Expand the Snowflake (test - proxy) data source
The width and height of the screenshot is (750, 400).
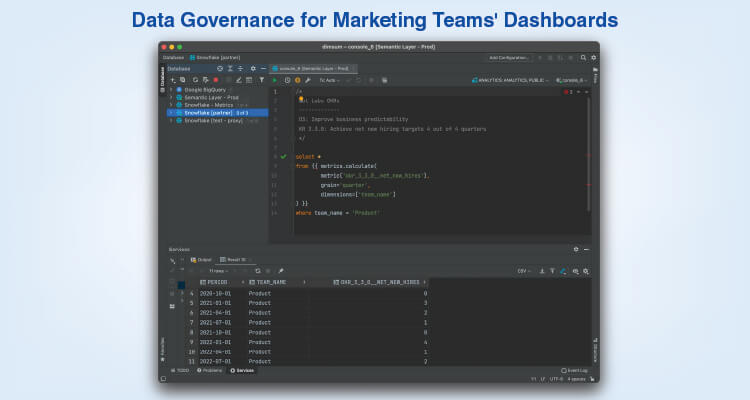[171, 121]
